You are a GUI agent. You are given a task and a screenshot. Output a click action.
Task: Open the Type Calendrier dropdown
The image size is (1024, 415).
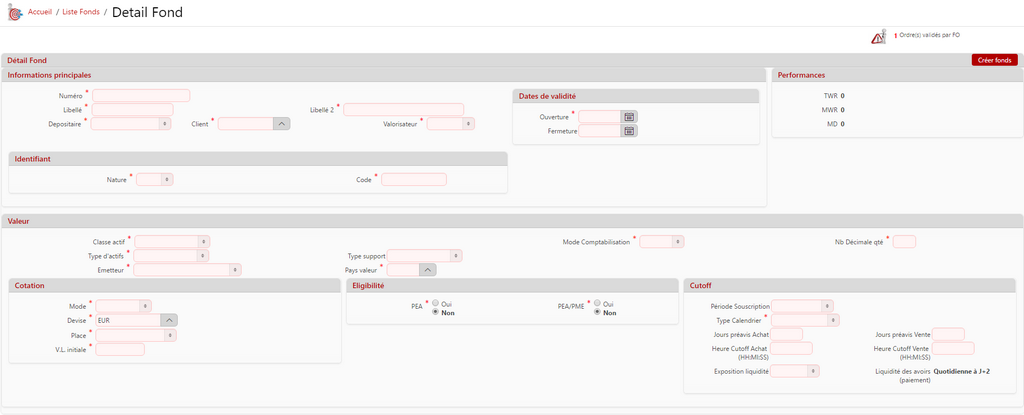point(805,320)
